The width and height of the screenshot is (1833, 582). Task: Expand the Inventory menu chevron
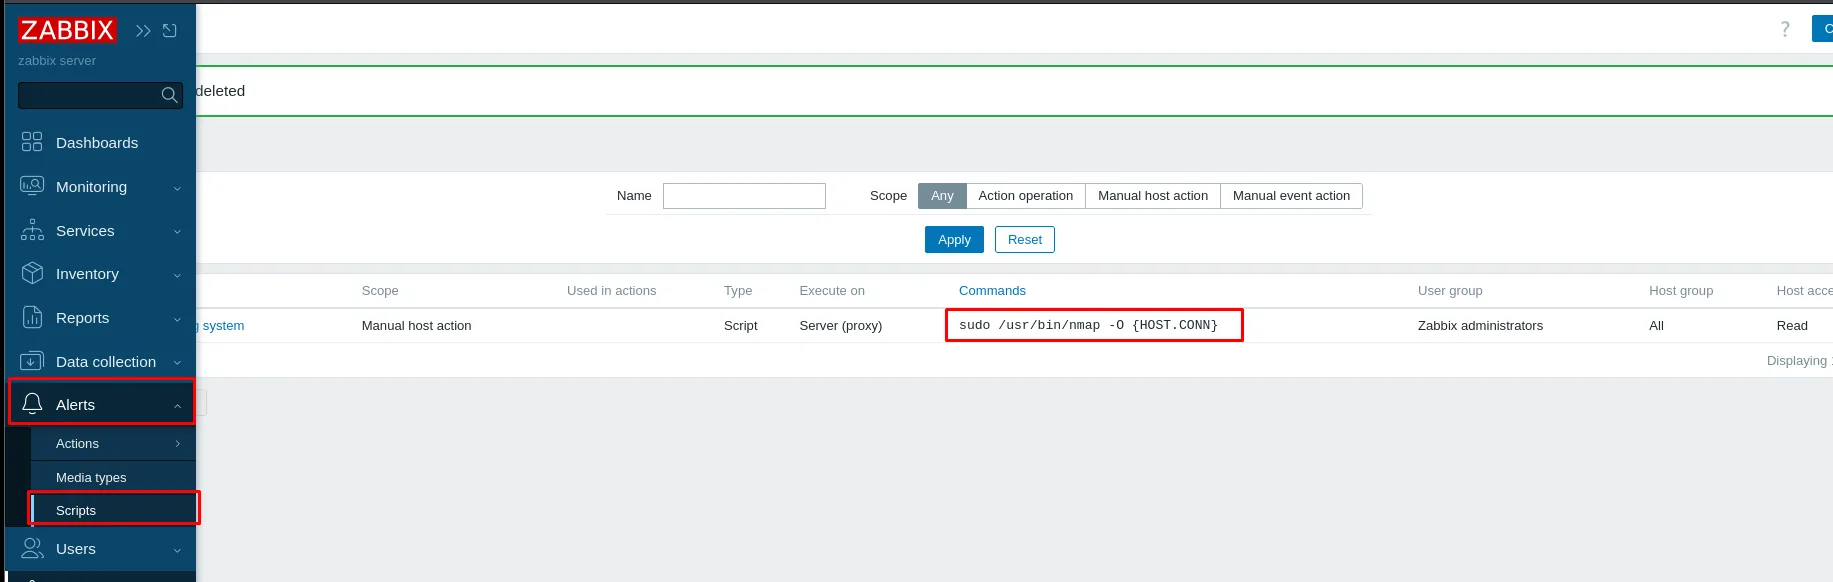[177, 275]
